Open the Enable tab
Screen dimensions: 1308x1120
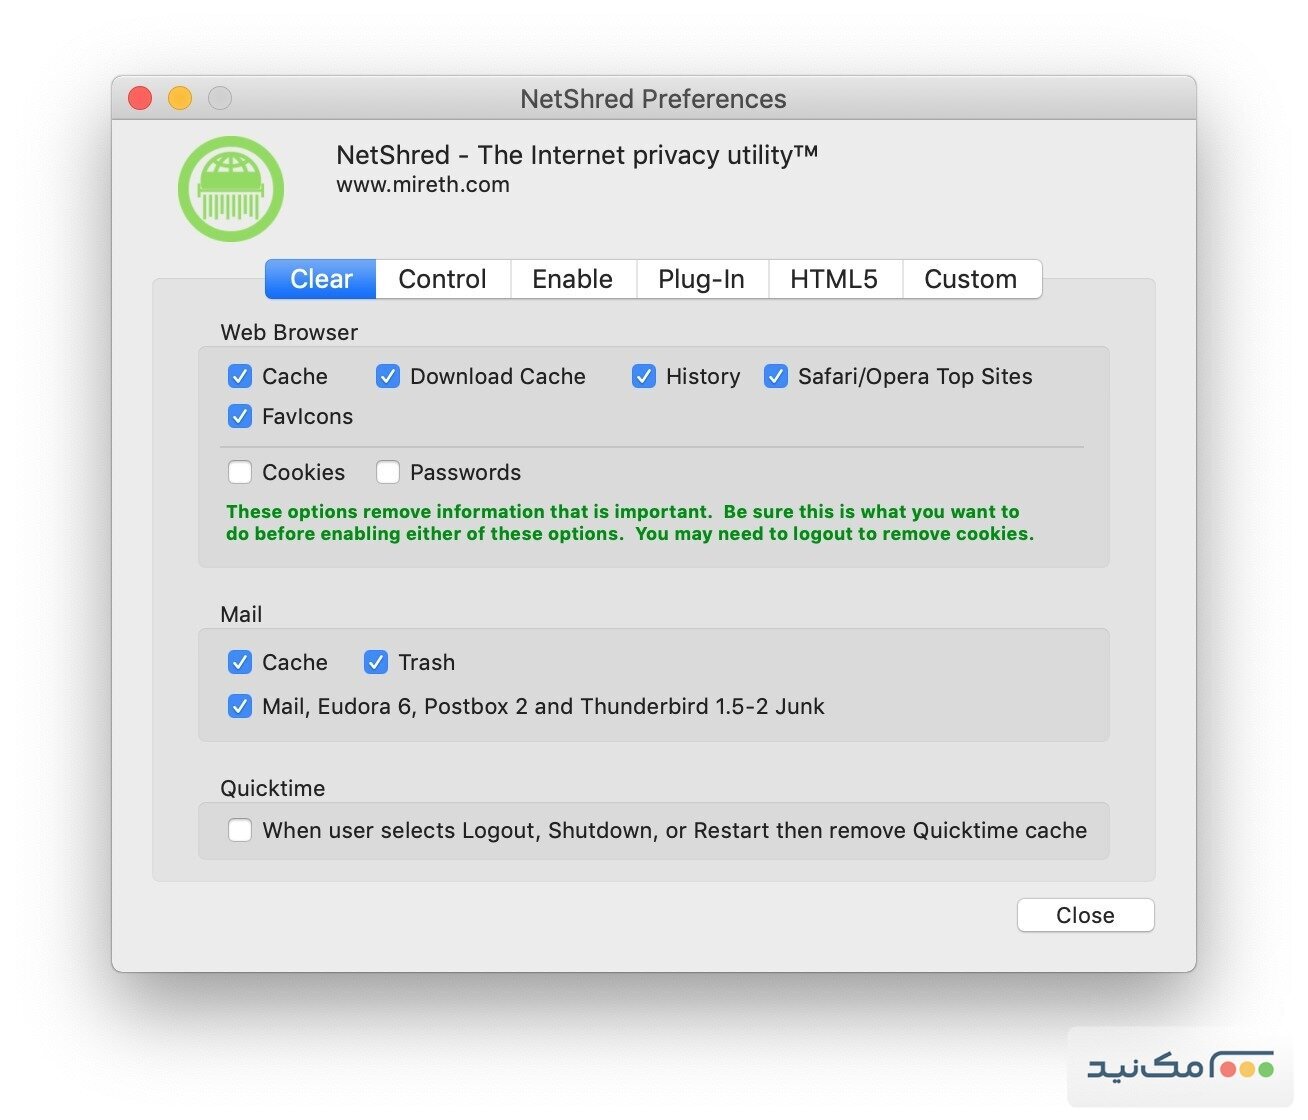[572, 279]
